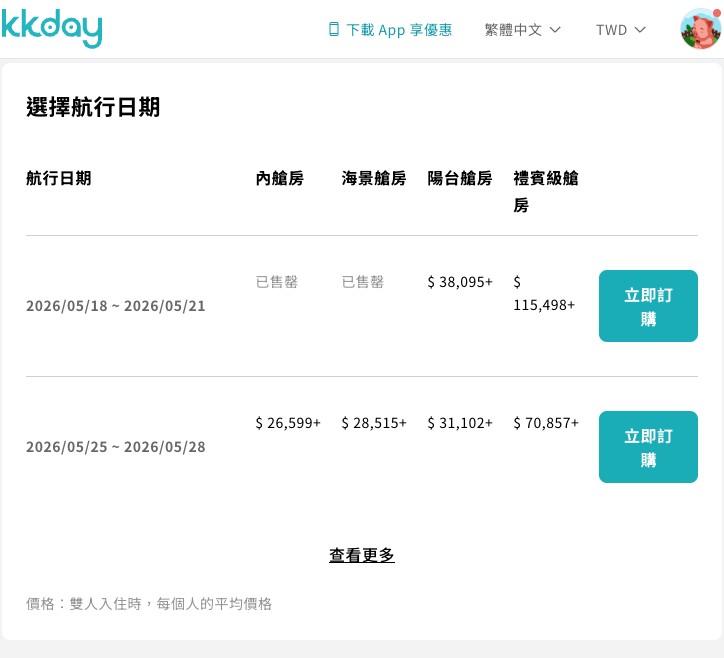Click the 內艙房 column header
This screenshot has width=724, height=658.
coord(280,178)
